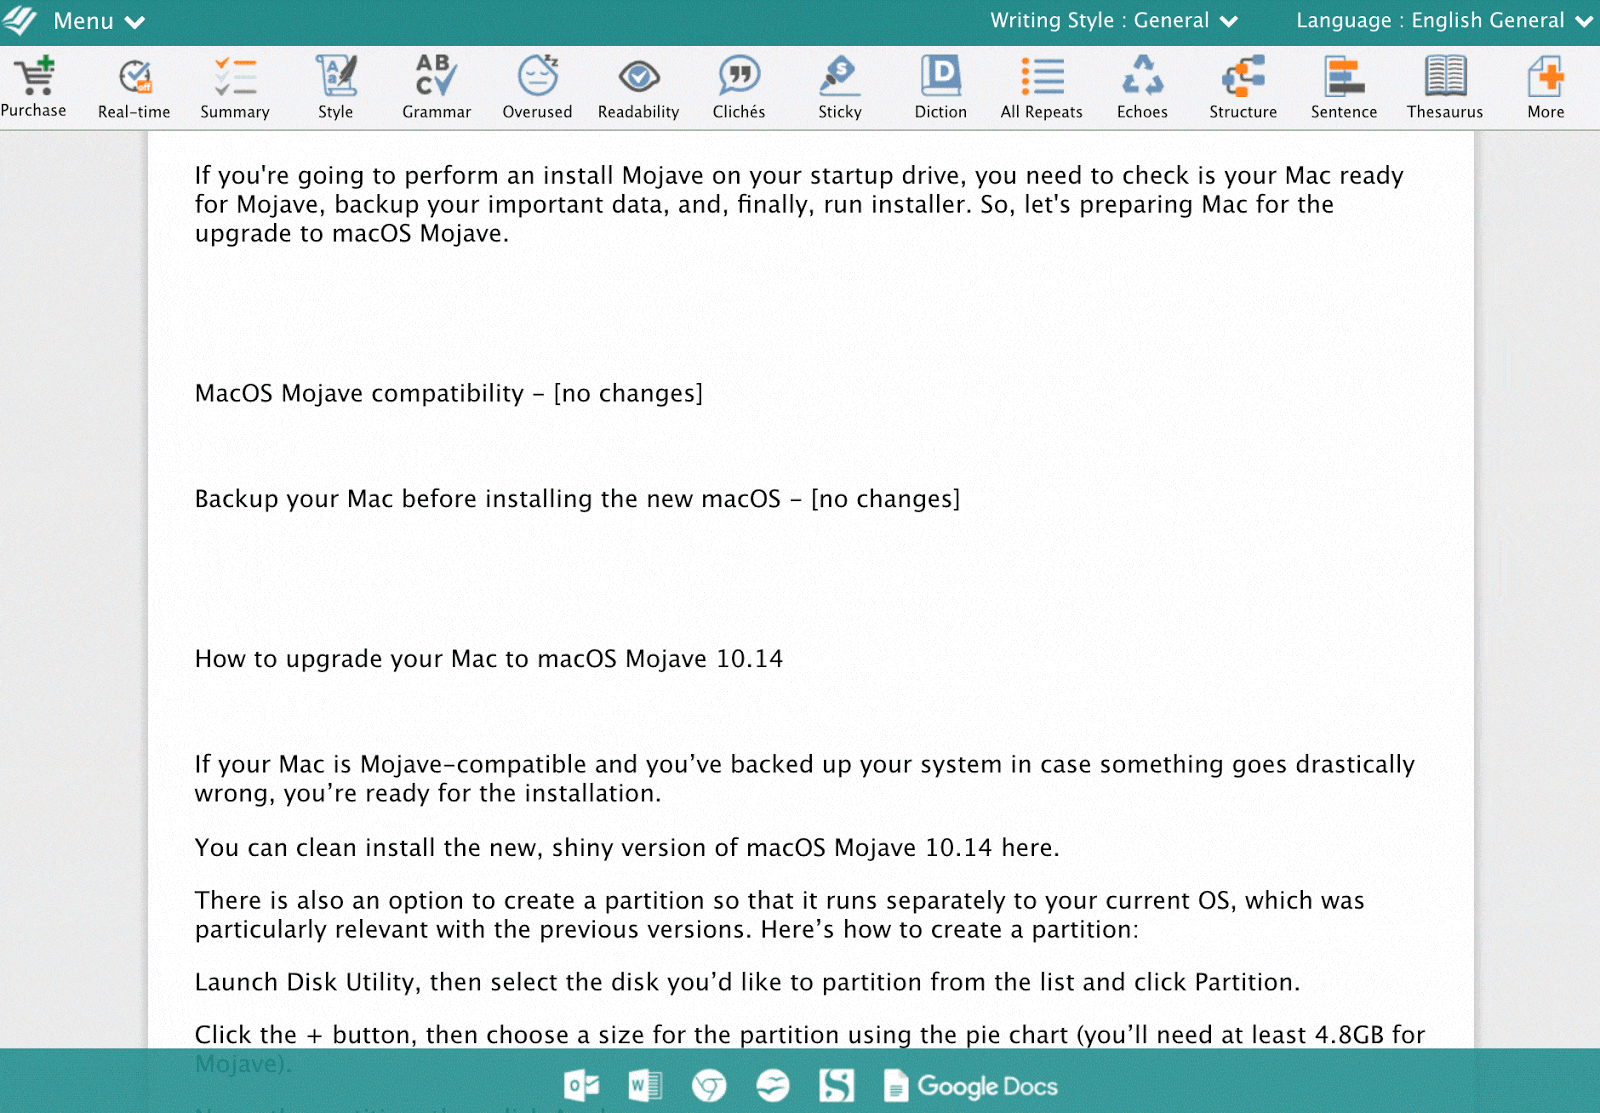Open the Readability report
Screen dimensions: 1600x1113
pos(639,88)
